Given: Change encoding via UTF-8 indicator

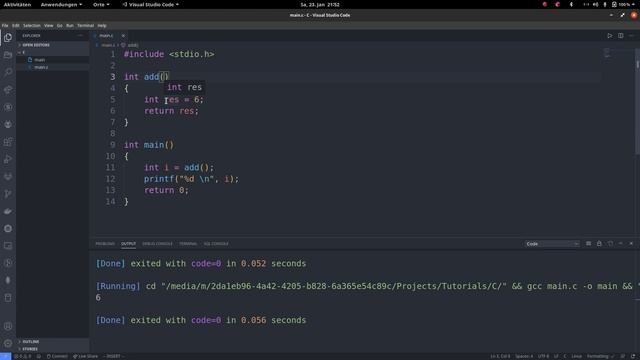Looking at the screenshot, I should click(x=543, y=356).
